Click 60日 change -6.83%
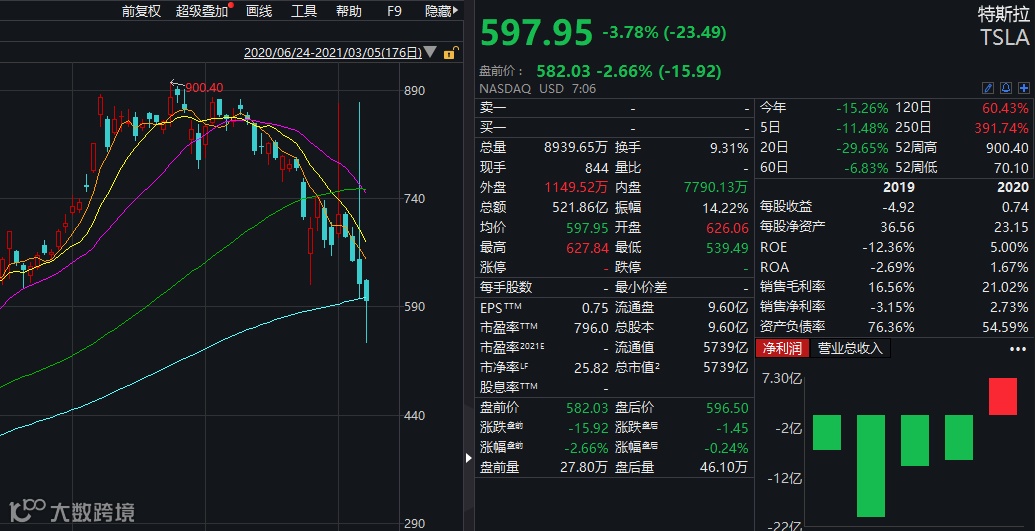The width and height of the screenshot is (1035, 531). [x=866, y=168]
